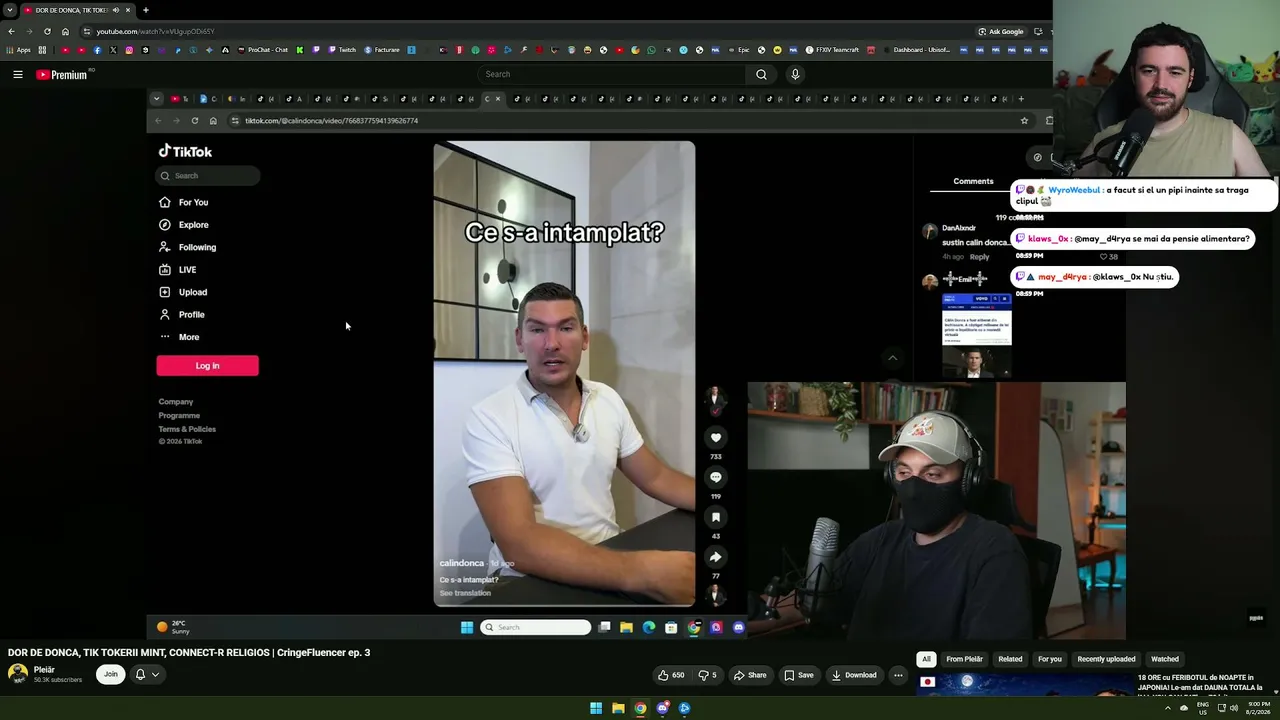Screen dimensions: 1280x720
Task: Open the Epic bookmark
Action: coord(739,50)
